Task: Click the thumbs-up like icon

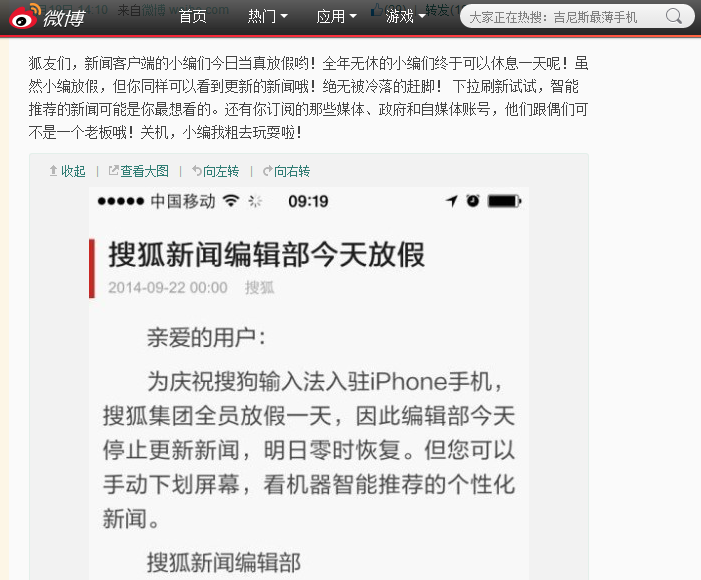Action: tap(376, 9)
